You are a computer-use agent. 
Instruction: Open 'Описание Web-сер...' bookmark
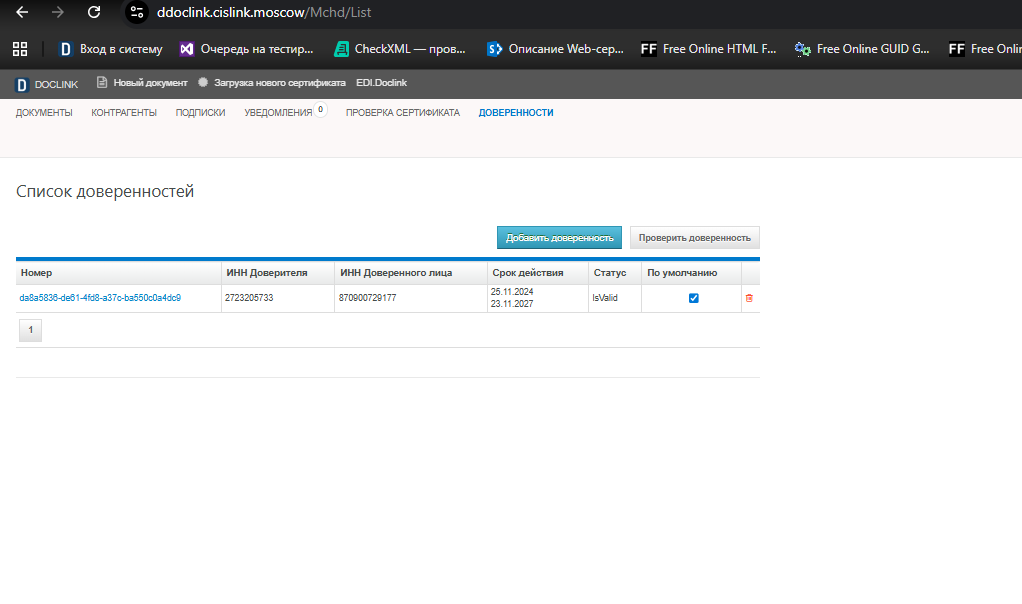(555, 49)
